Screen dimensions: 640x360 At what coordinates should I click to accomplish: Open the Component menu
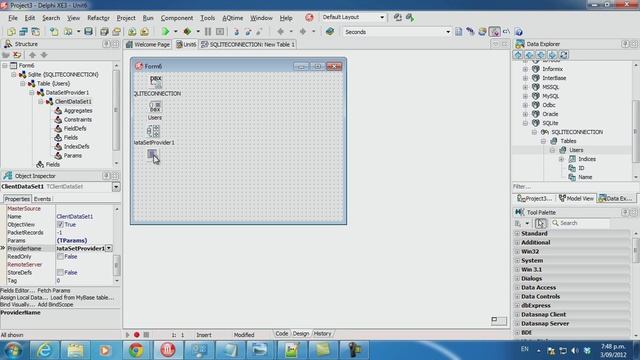[x=177, y=18]
